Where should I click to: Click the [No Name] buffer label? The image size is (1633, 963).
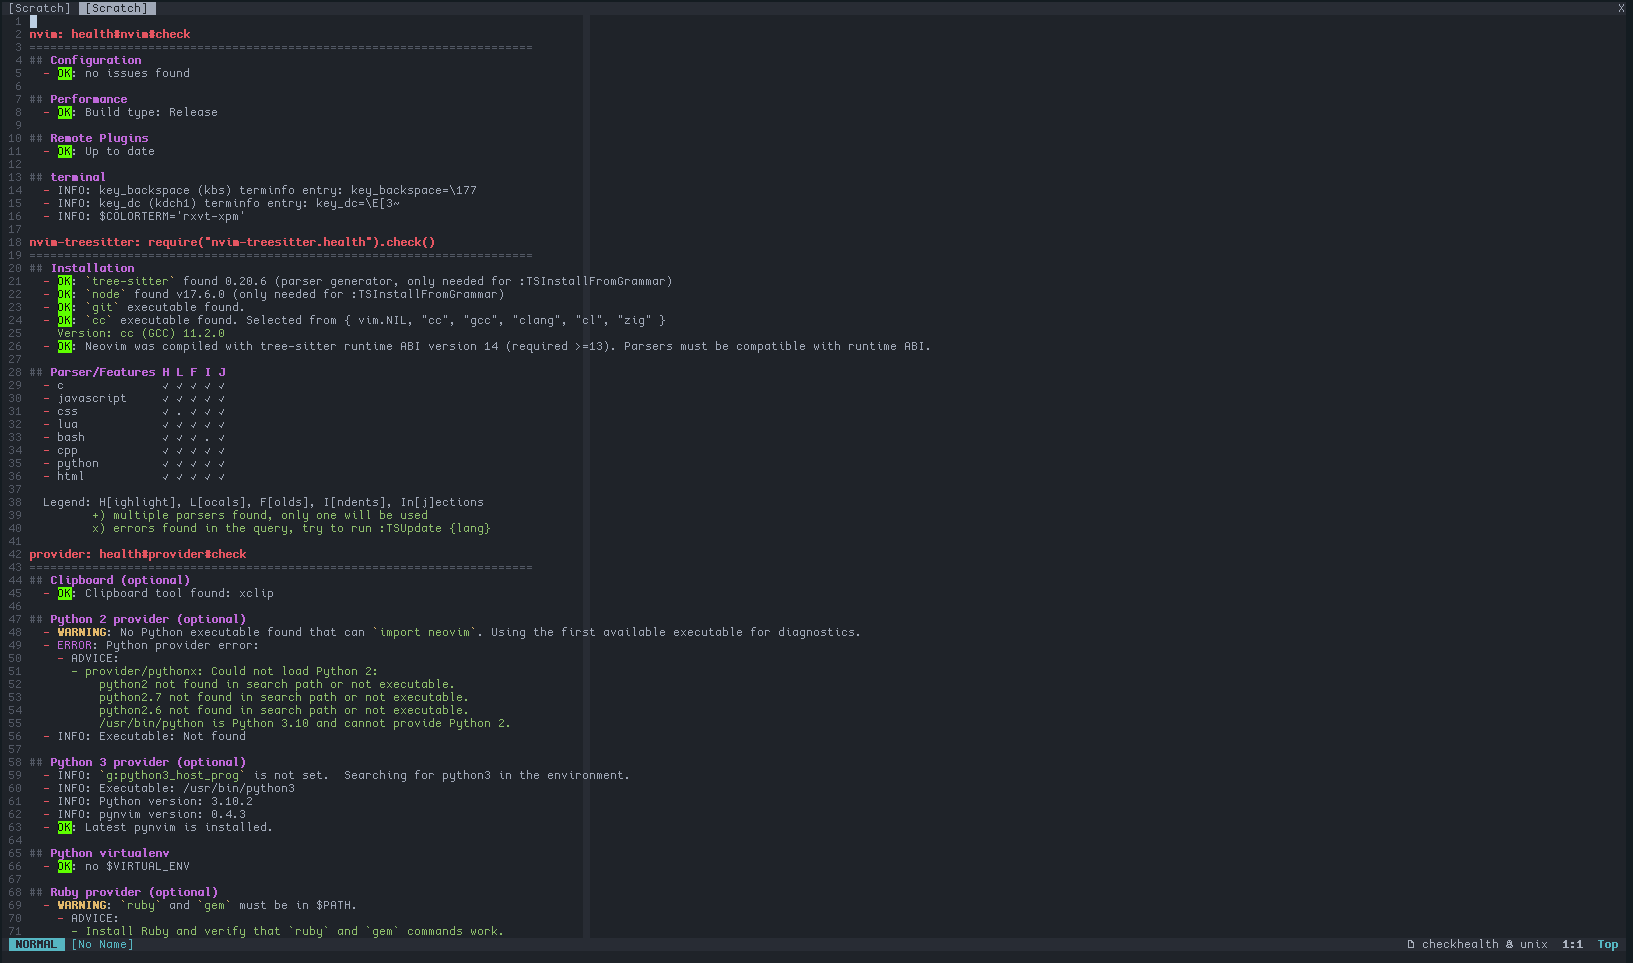pos(102,944)
